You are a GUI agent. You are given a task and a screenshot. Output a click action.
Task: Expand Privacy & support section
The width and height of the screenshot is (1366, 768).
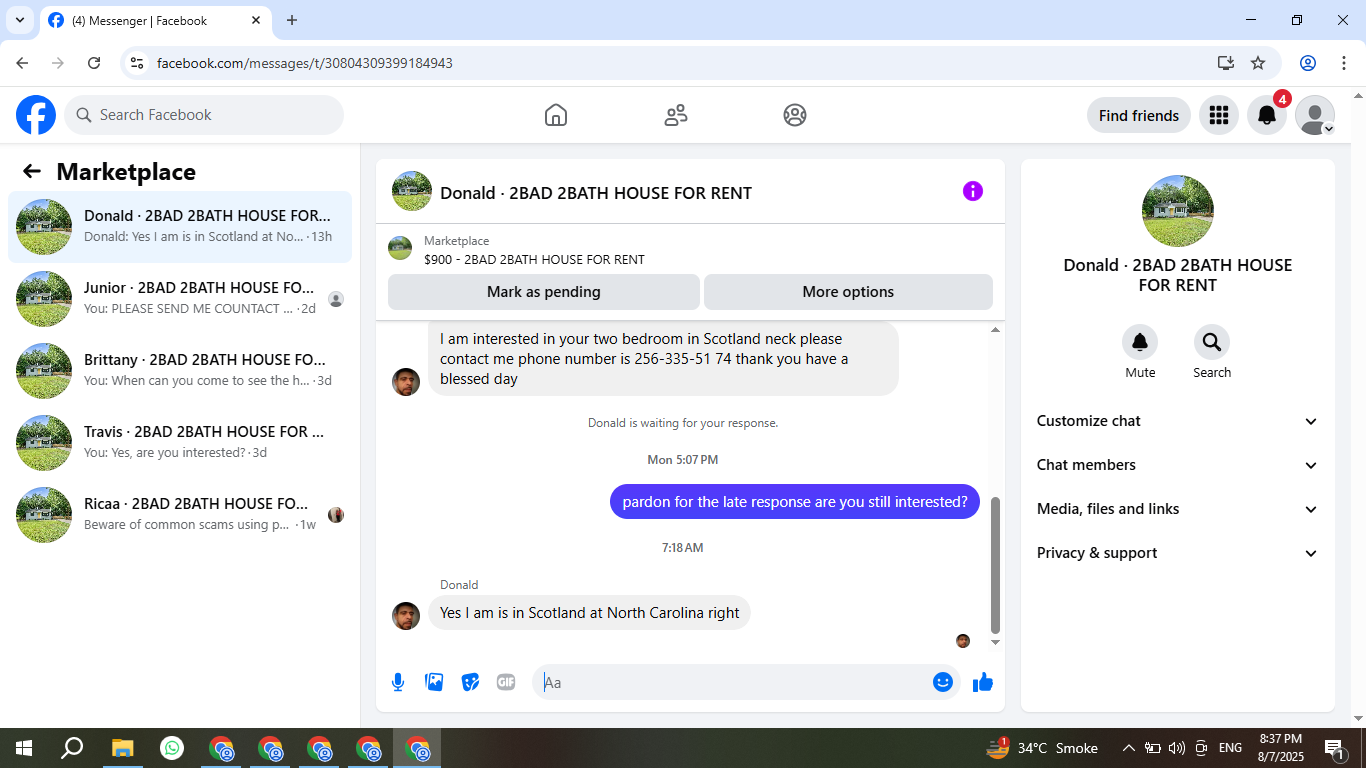coord(1178,553)
